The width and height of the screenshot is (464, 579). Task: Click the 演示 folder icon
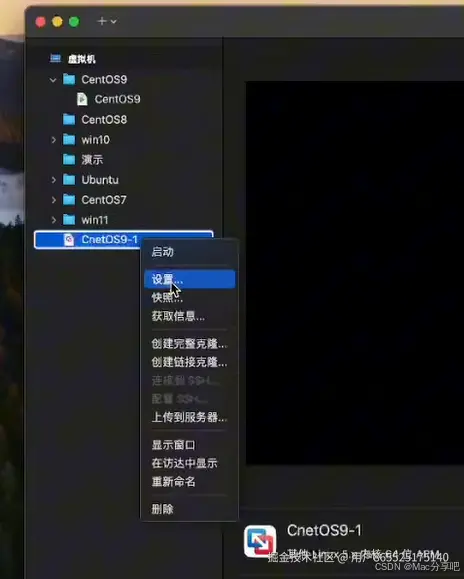coord(69,159)
